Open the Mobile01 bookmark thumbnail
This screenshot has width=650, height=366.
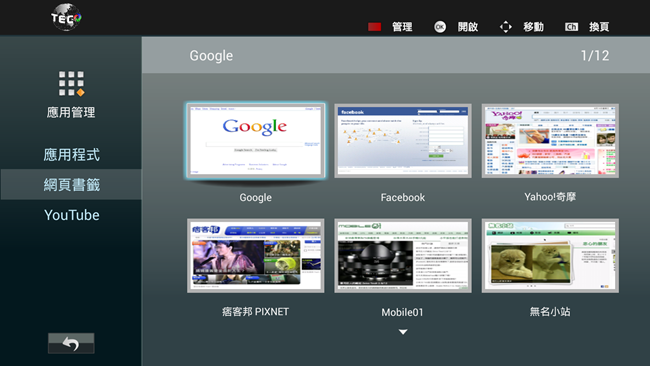pos(403,256)
